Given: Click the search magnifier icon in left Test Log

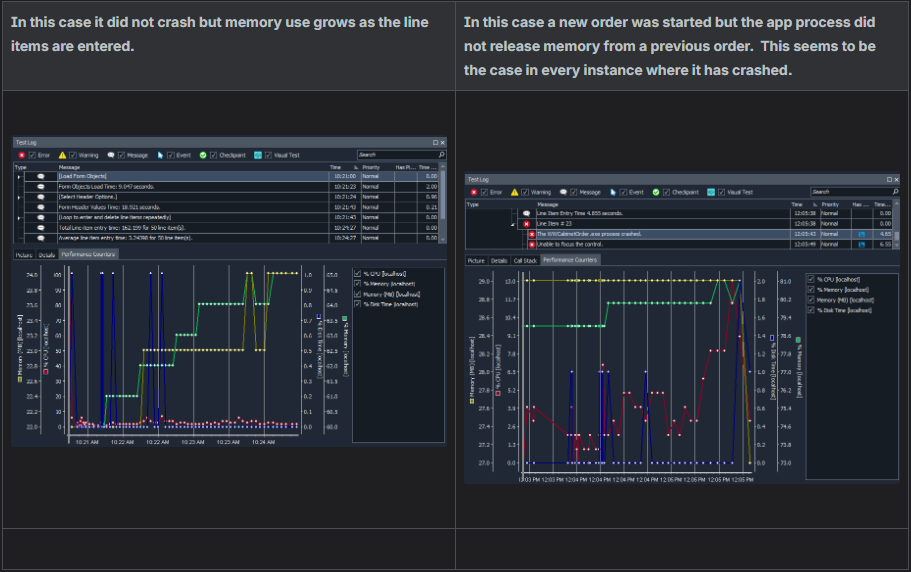Looking at the screenshot, I should [439, 155].
